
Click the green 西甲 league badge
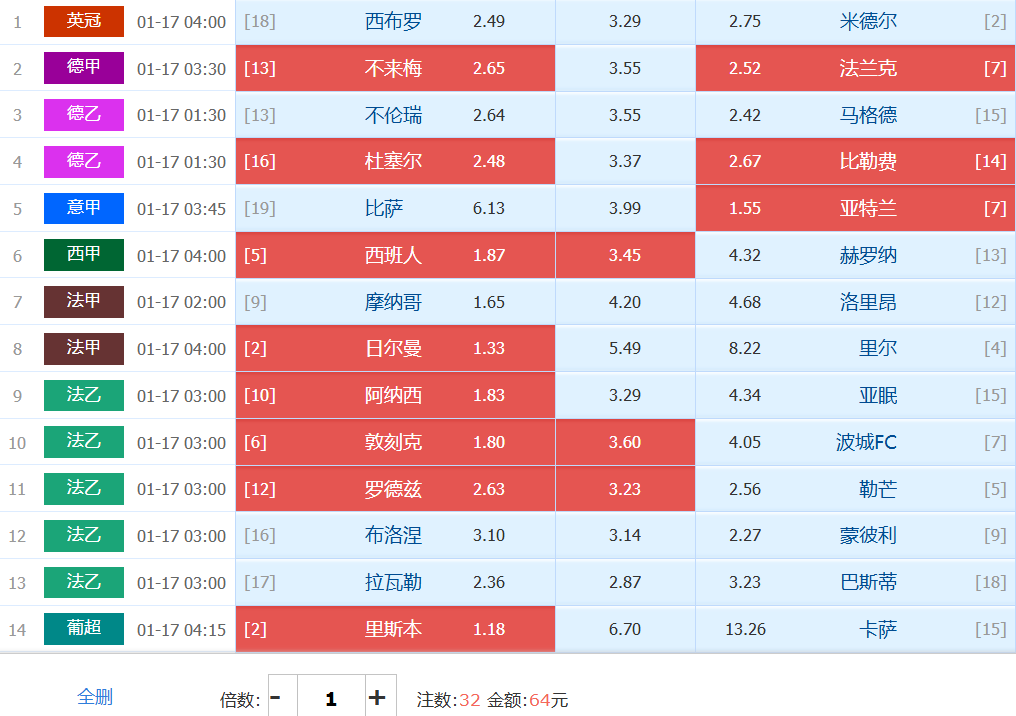pyautogui.click(x=84, y=255)
